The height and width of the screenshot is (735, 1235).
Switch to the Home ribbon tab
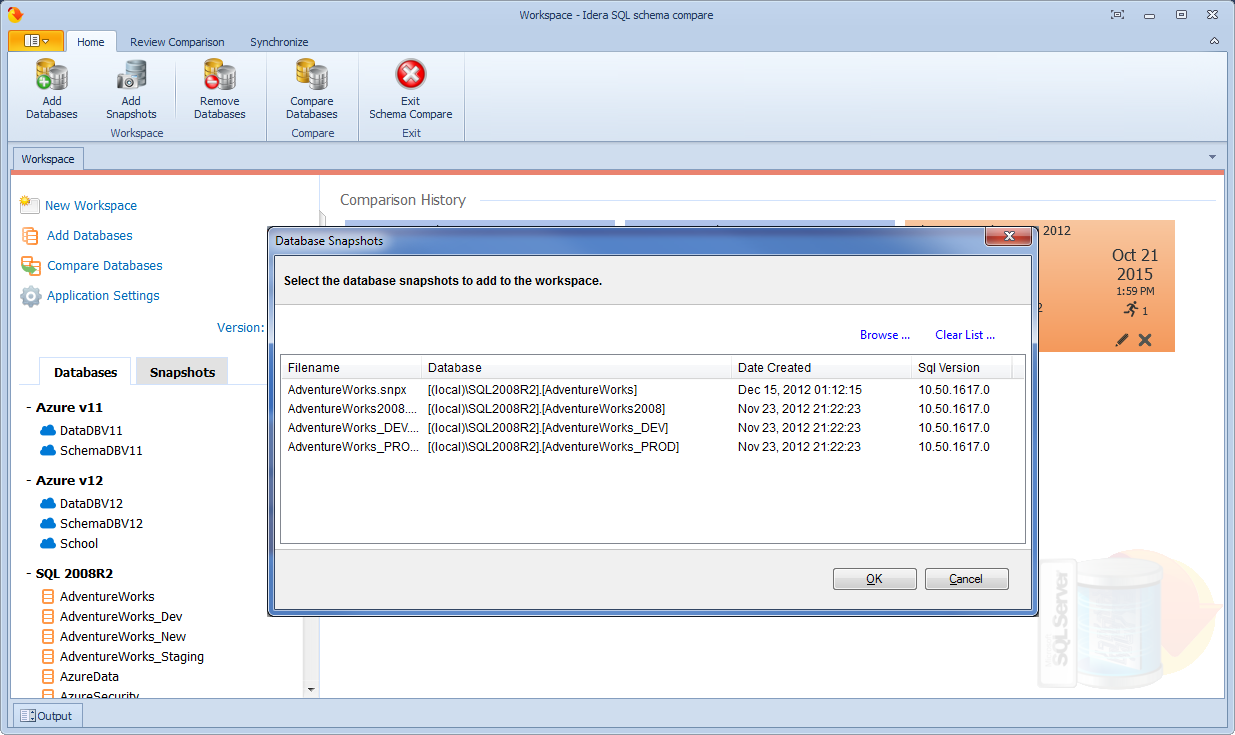coord(91,42)
